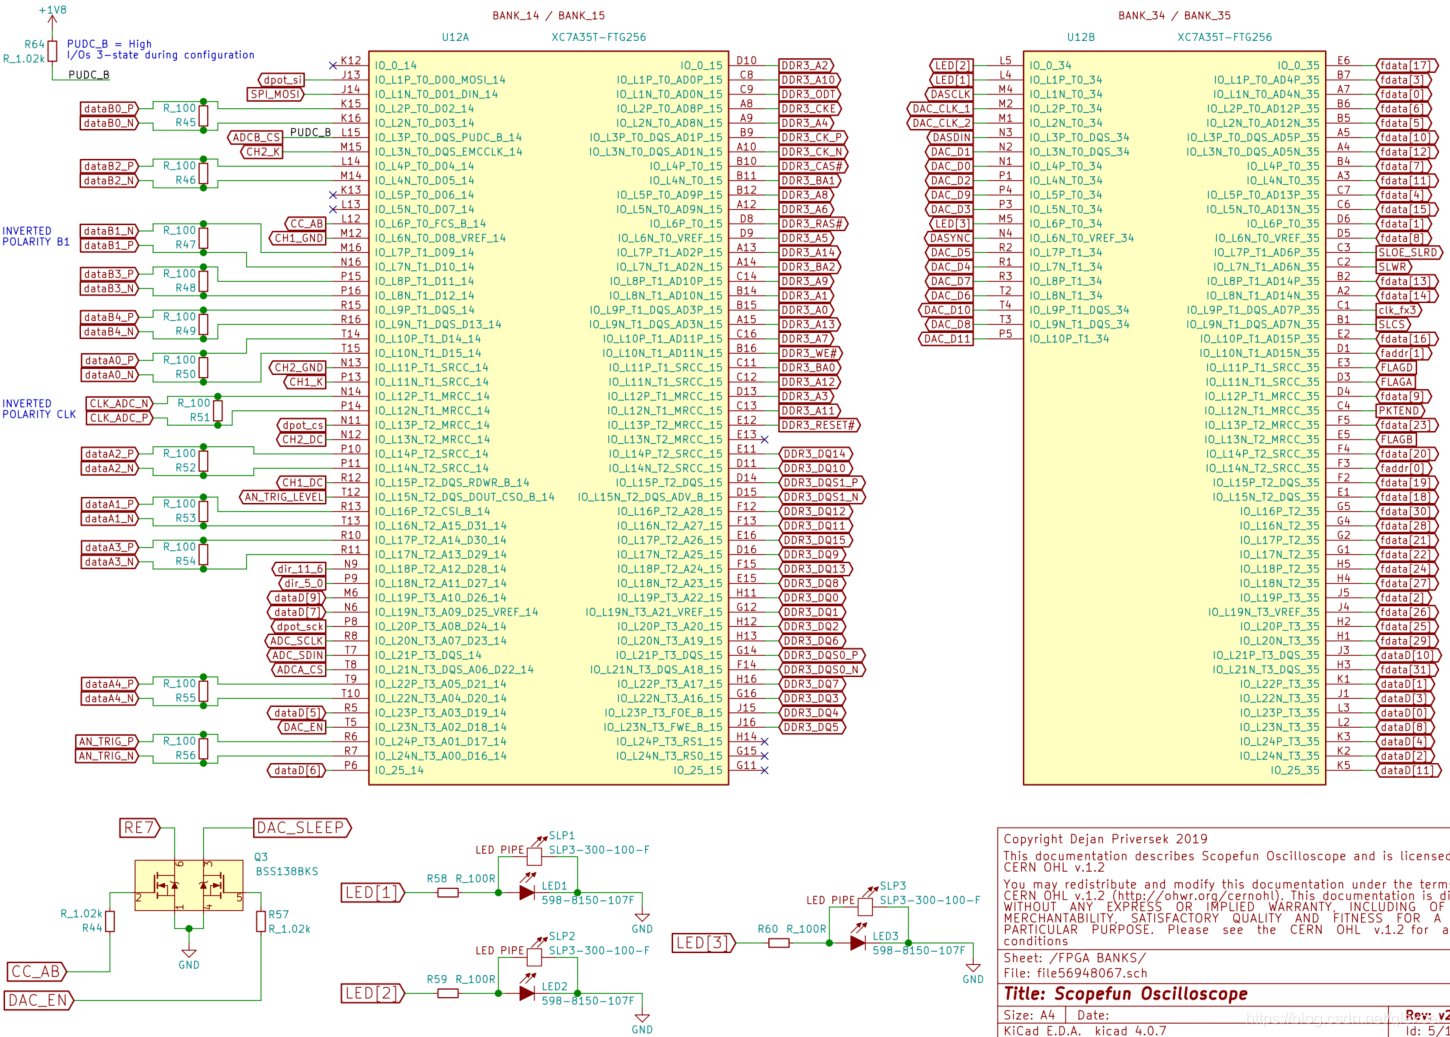Select resistor R57 beside Q3

[263, 921]
